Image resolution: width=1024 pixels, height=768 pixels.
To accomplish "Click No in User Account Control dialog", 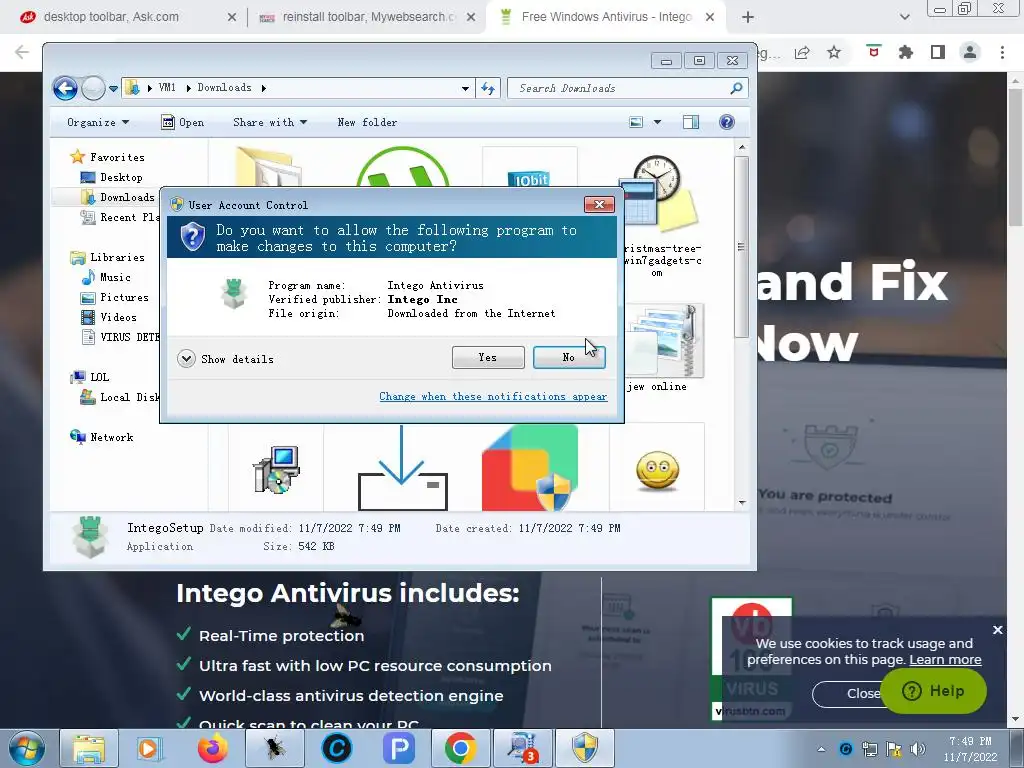I will tap(569, 357).
